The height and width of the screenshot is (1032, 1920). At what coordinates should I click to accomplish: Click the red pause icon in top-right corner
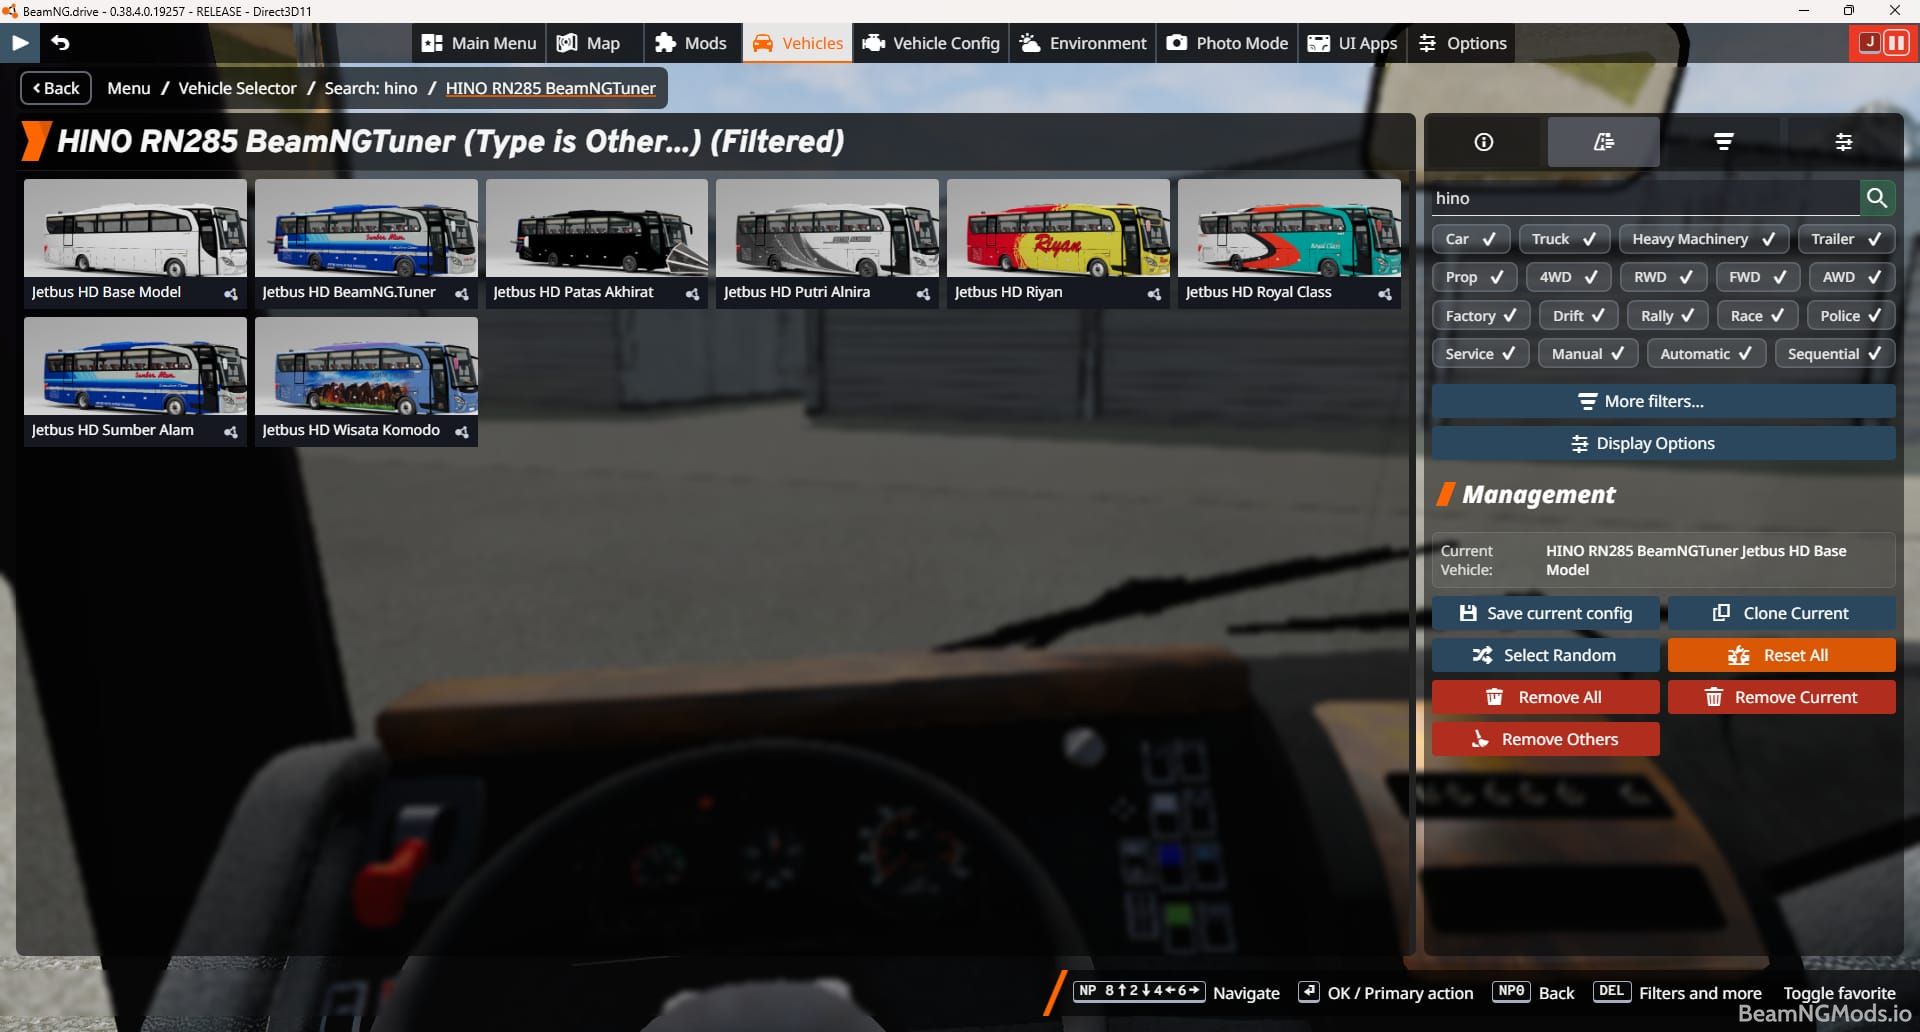tap(1895, 43)
